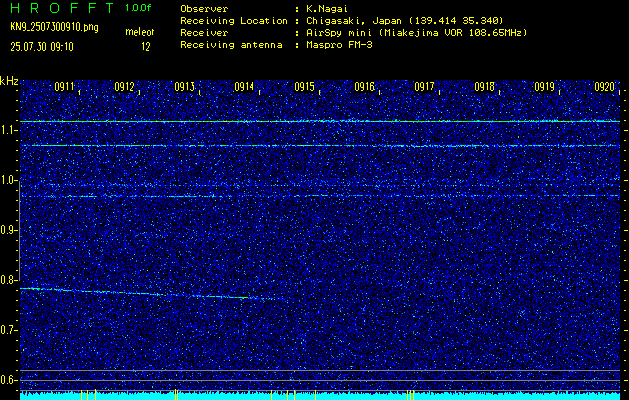Click the gray vertical range bar beside the kHz axis
This screenshot has width=629, height=400.
(x=20, y=230)
